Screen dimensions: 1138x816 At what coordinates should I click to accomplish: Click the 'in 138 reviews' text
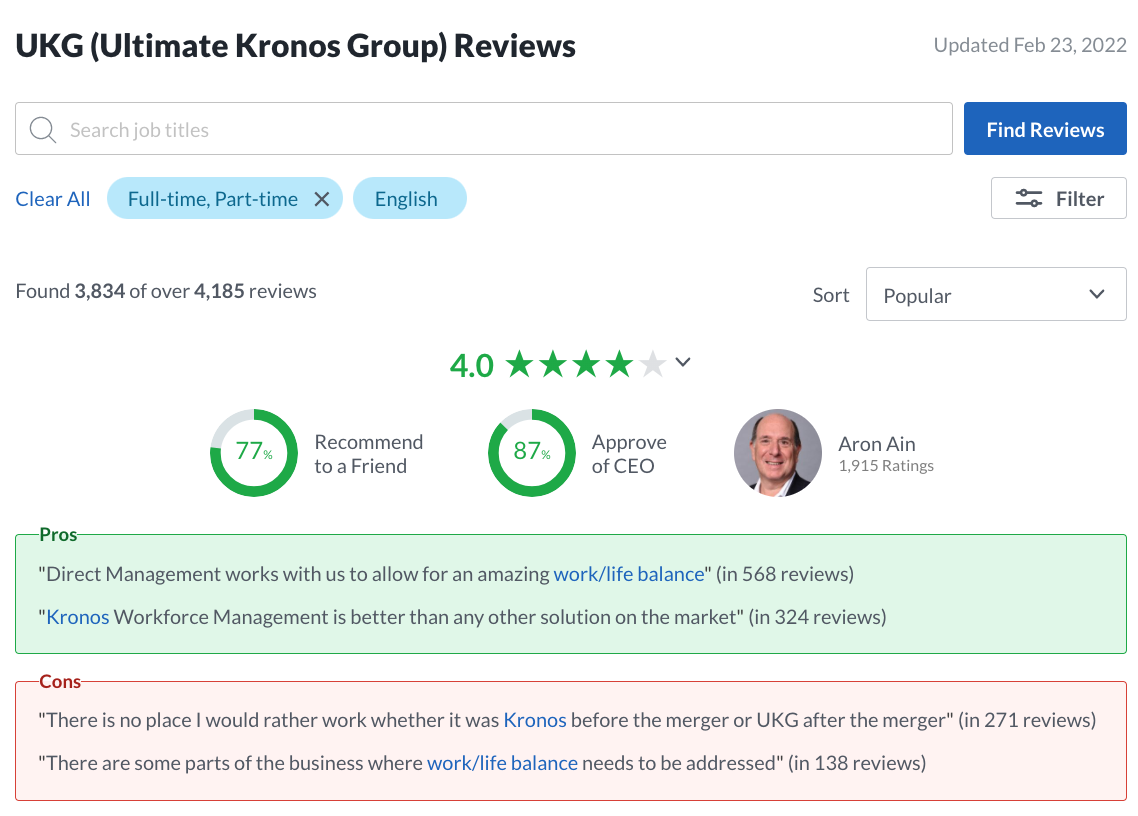(857, 763)
